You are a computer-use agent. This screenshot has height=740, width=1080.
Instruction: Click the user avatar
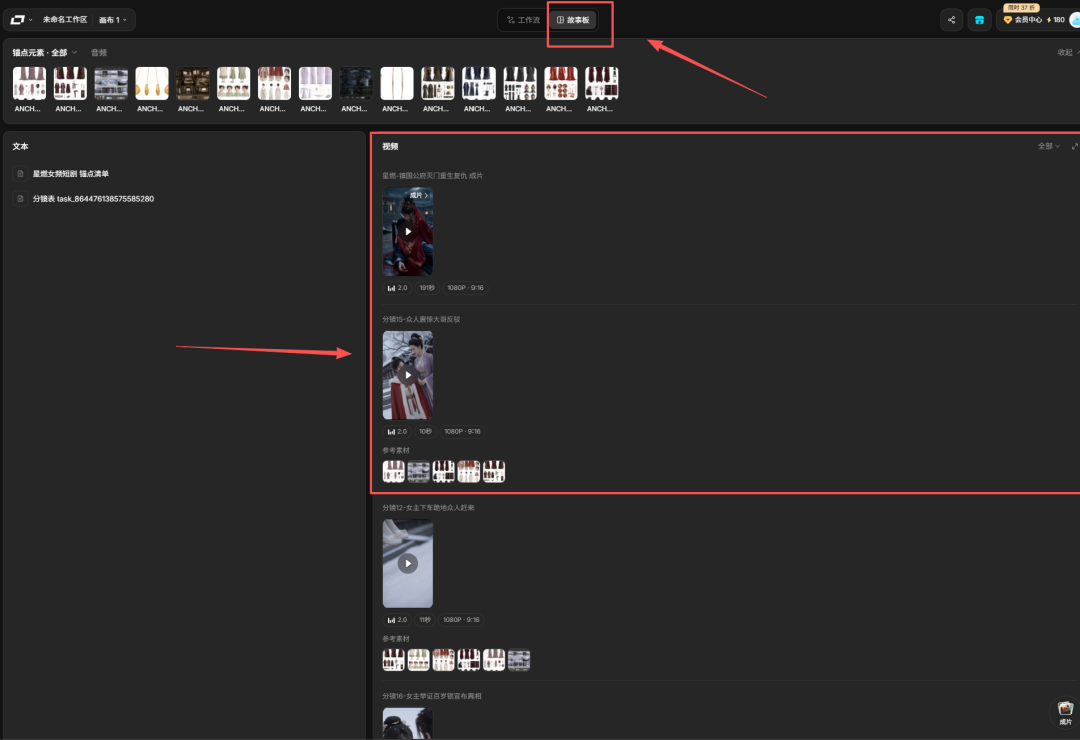(1074, 20)
